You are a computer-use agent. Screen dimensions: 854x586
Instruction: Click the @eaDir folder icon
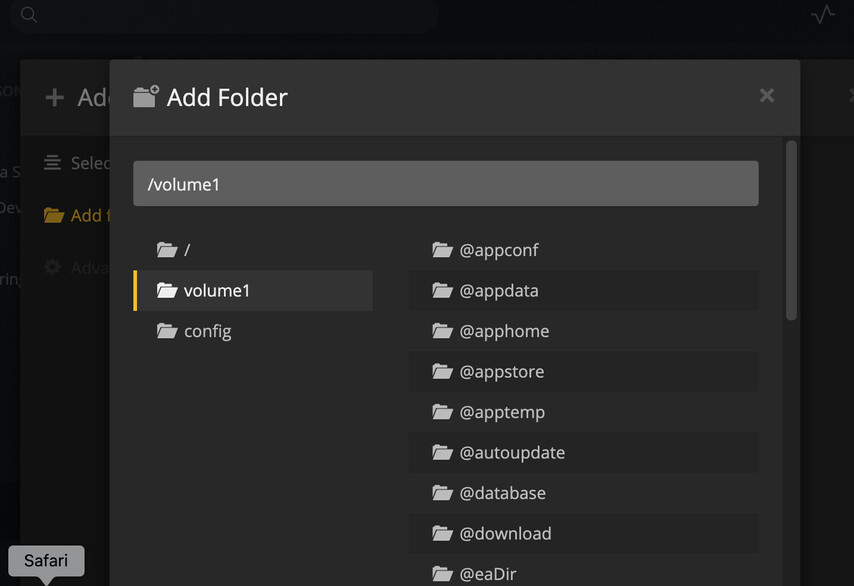point(443,574)
